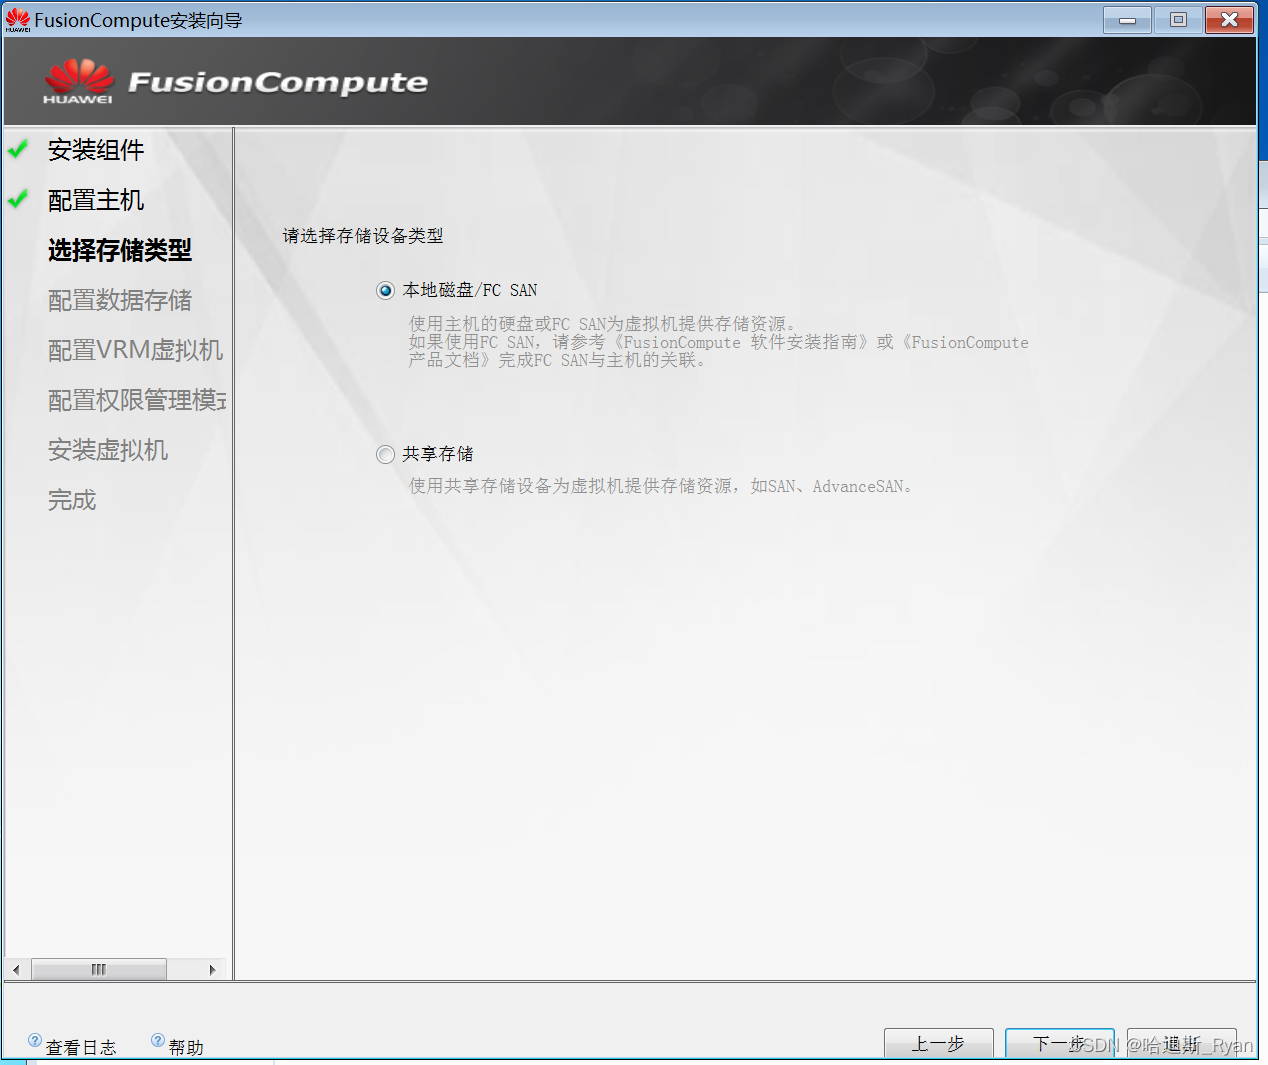Image resolution: width=1268 pixels, height=1065 pixels.
Task: Click the question icon beside 查看日志
Action: (35, 1040)
